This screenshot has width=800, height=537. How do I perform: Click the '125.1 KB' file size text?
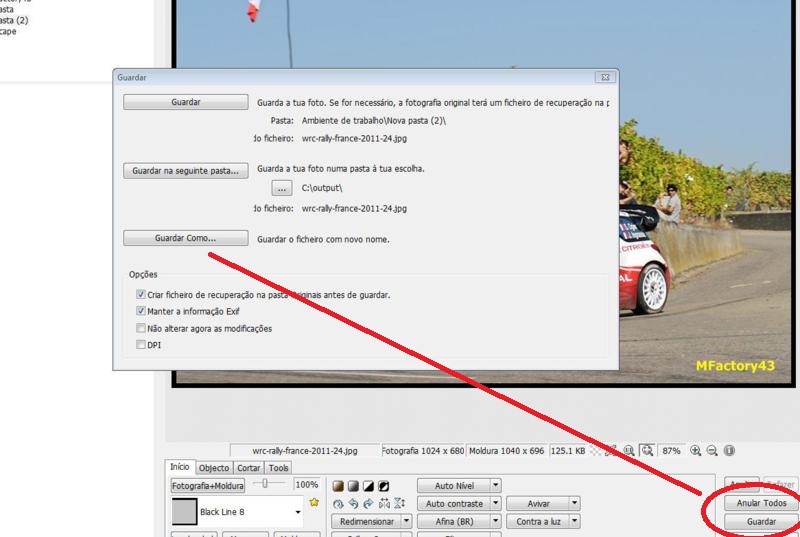(x=568, y=451)
